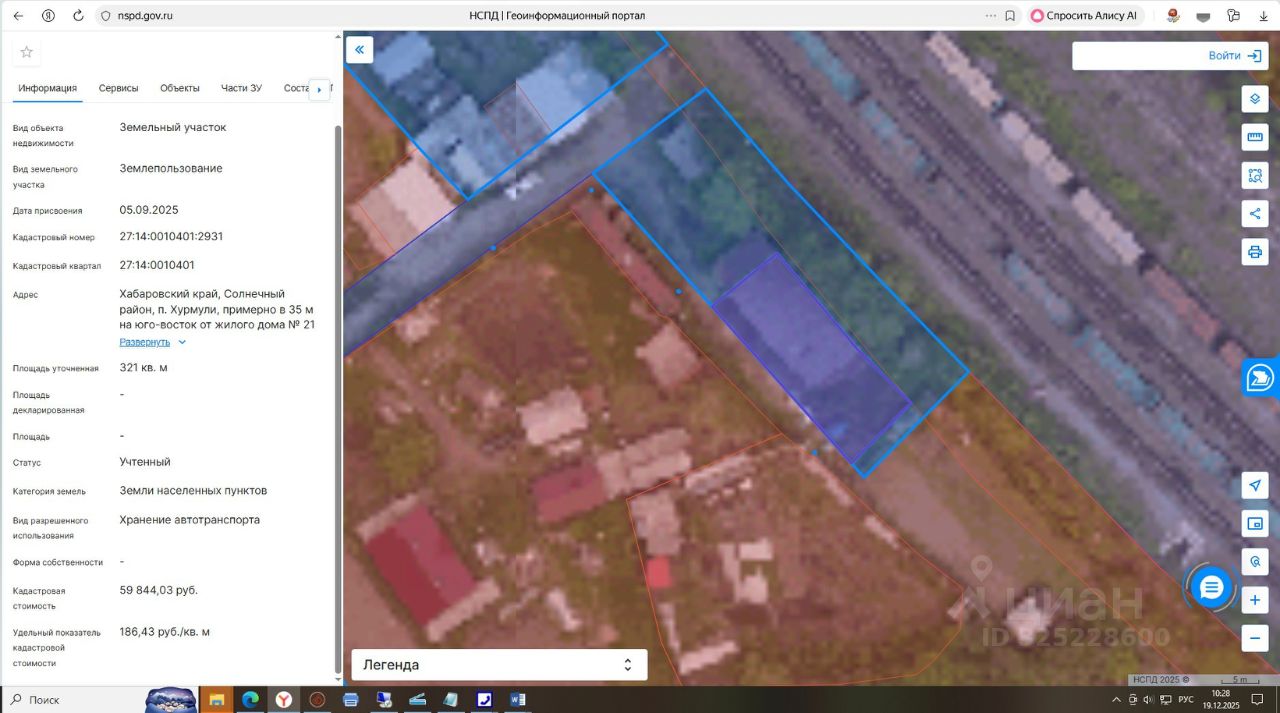Expand the full address with chevron
Screen dimensions: 1280x713
[x=182, y=342]
